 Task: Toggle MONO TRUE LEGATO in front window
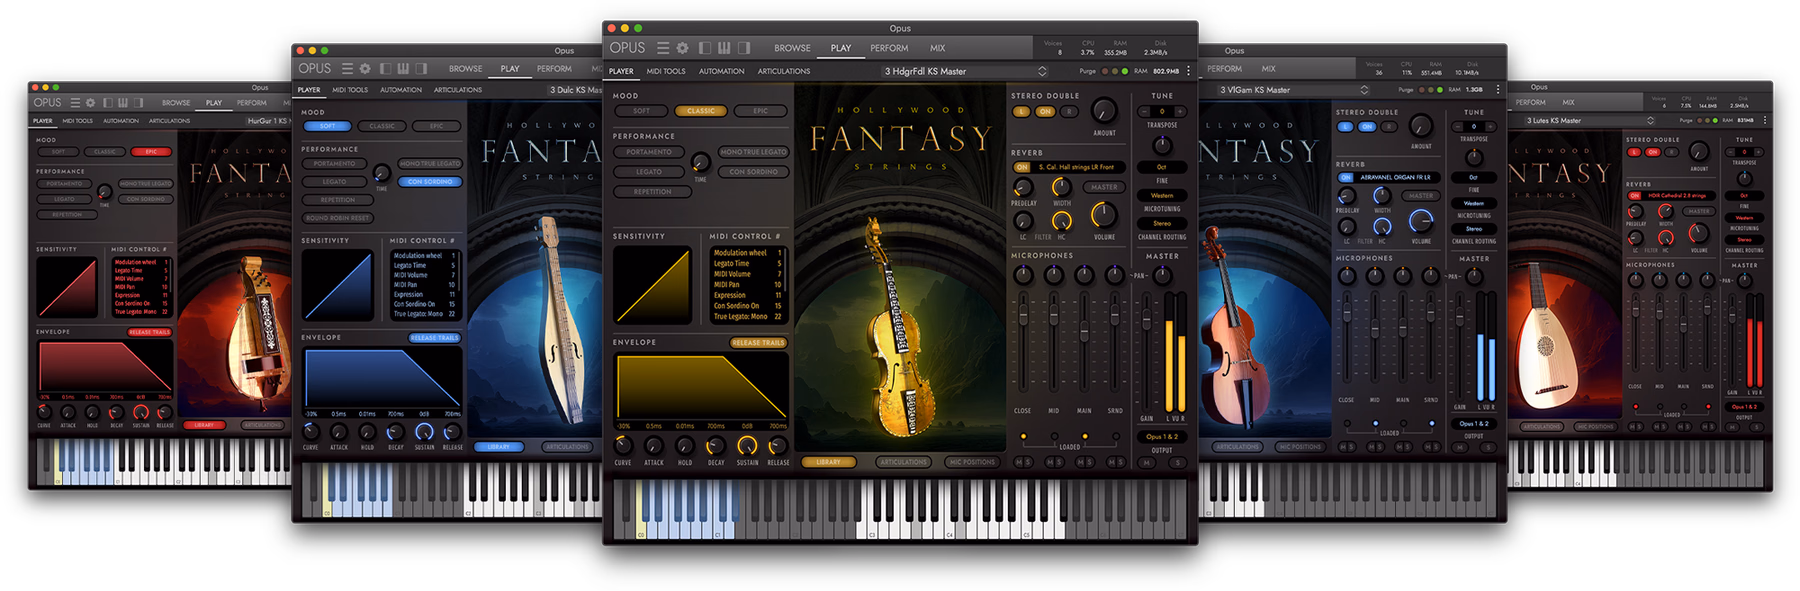(x=753, y=152)
